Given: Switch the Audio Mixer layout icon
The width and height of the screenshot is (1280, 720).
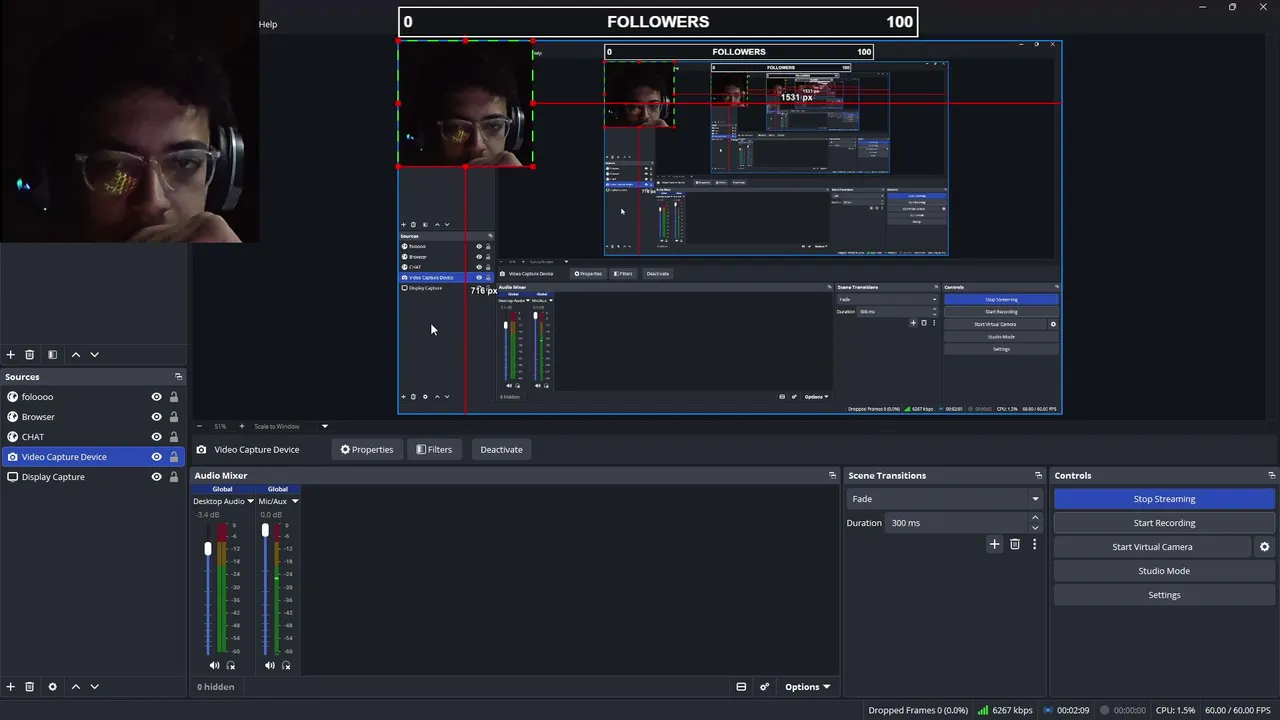Looking at the screenshot, I should (741, 687).
